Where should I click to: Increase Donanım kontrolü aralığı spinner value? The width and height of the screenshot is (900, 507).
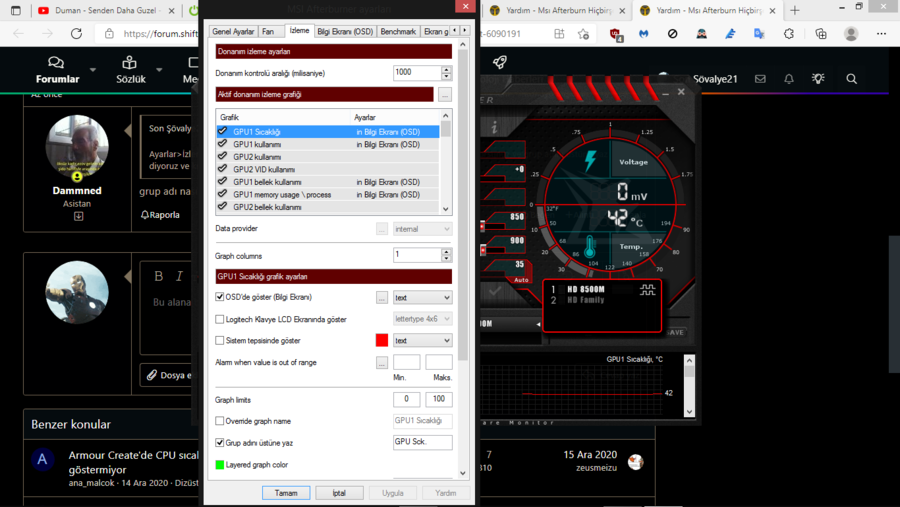click(x=446, y=69)
